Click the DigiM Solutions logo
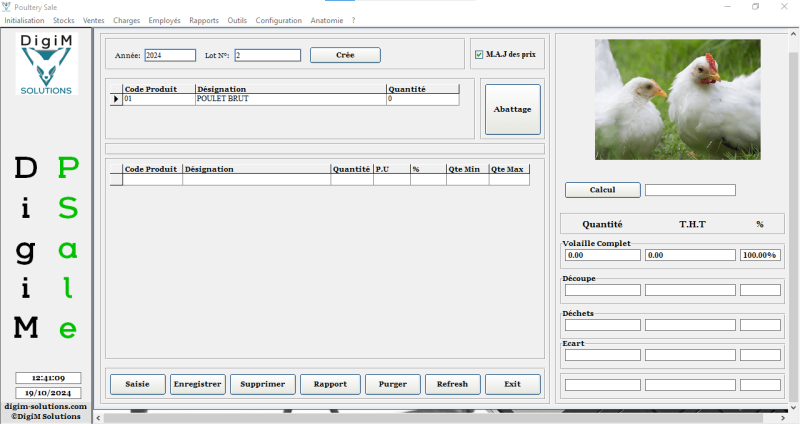This screenshot has height=424, width=800. click(x=46, y=65)
